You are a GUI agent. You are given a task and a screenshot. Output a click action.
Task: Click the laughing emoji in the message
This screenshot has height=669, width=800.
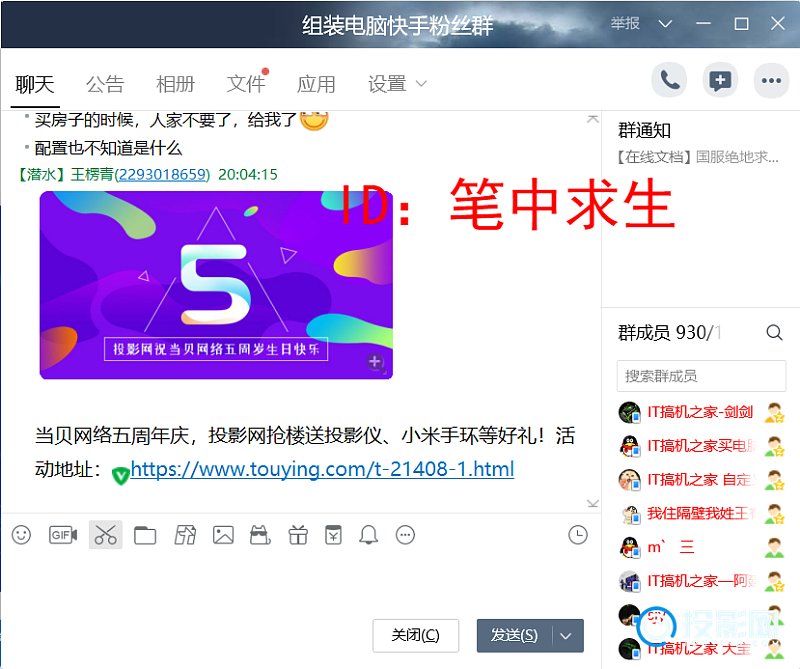(314, 120)
